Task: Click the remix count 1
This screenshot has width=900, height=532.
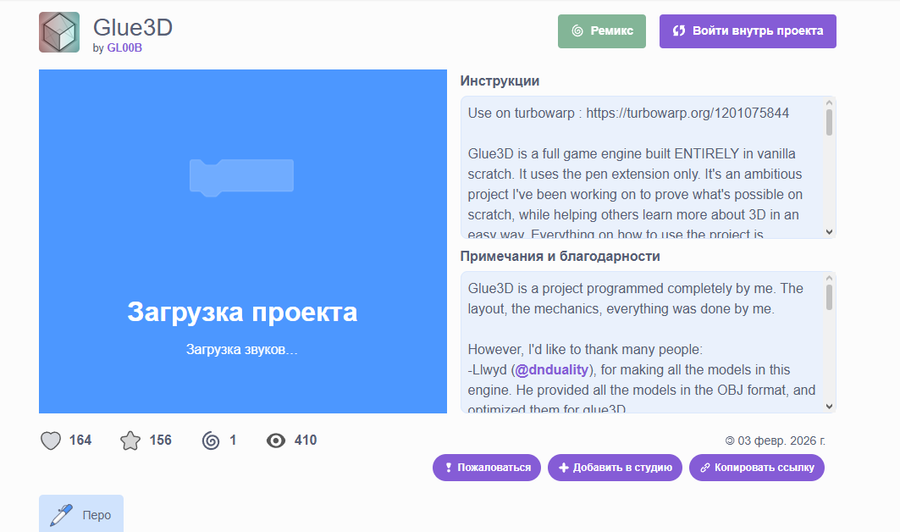Action: (x=232, y=440)
